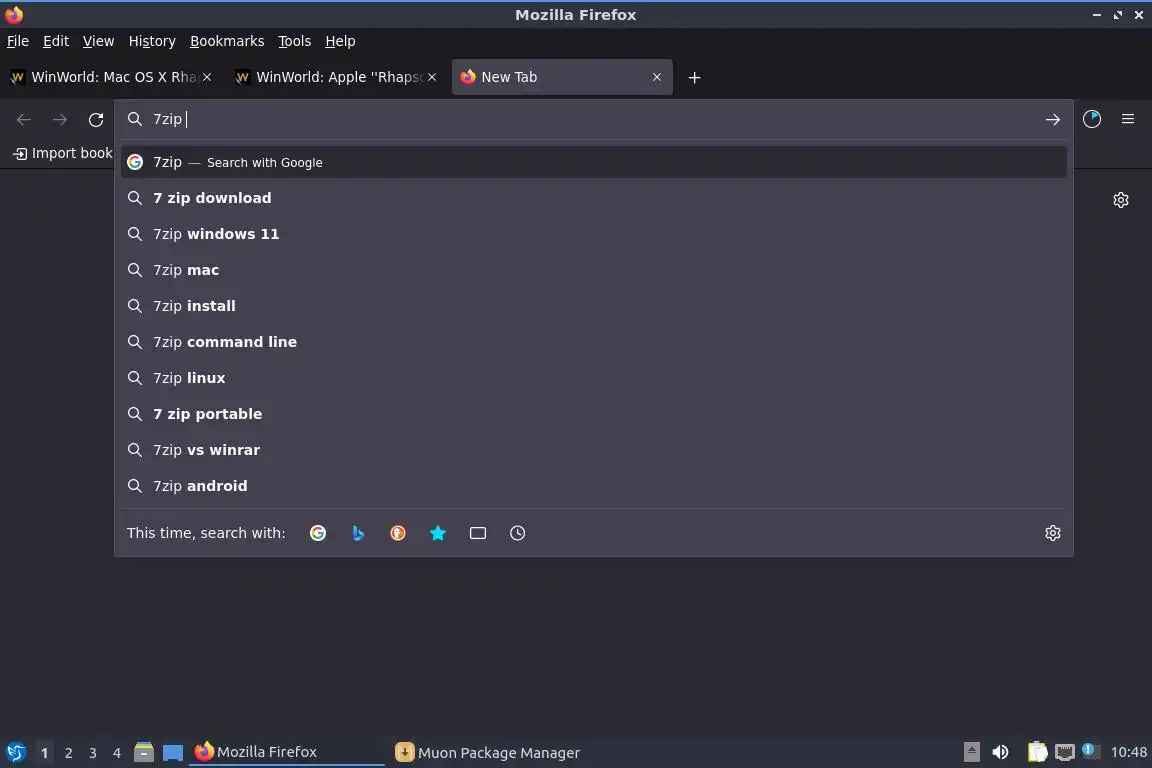
Task: Go back one page
Action: coord(24,120)
